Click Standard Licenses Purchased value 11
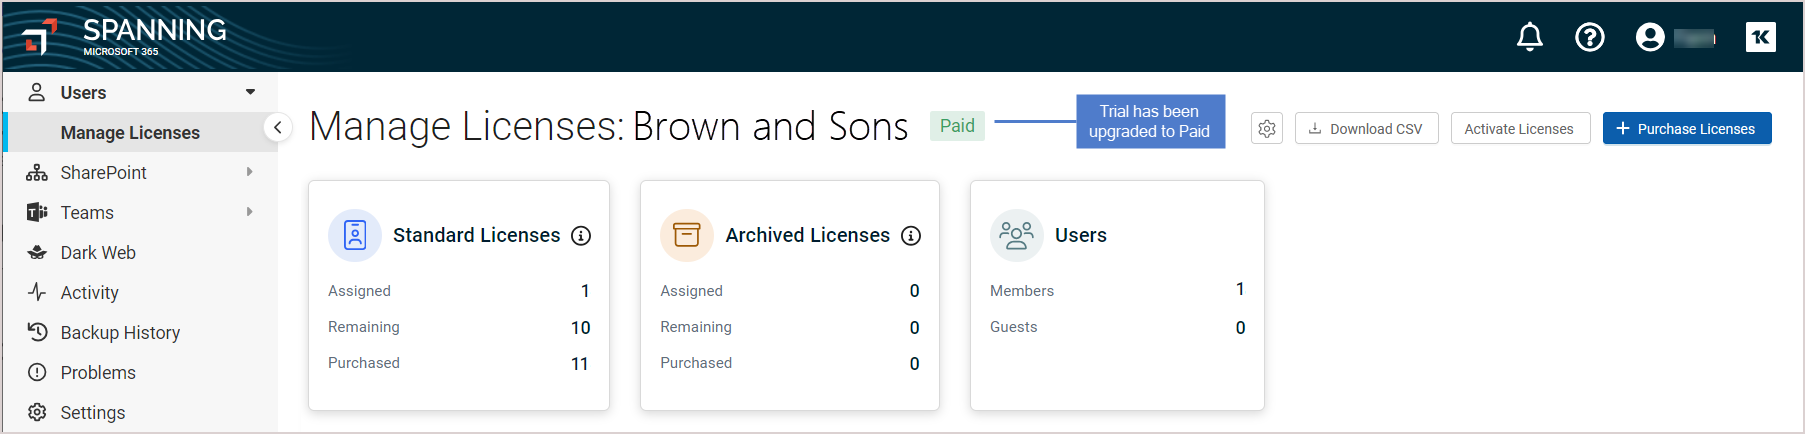This screenshot has height=434, width=1805. pos(579,364)
